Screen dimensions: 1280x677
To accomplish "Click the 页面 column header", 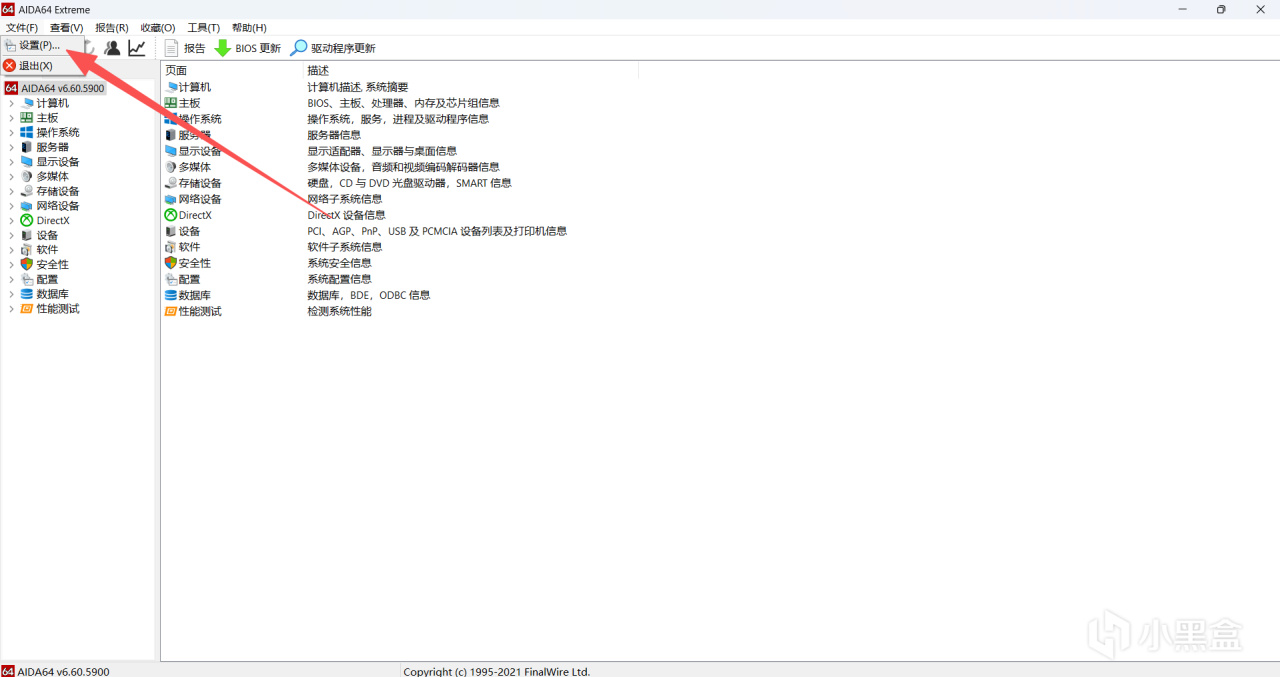I will coord(232,71).
